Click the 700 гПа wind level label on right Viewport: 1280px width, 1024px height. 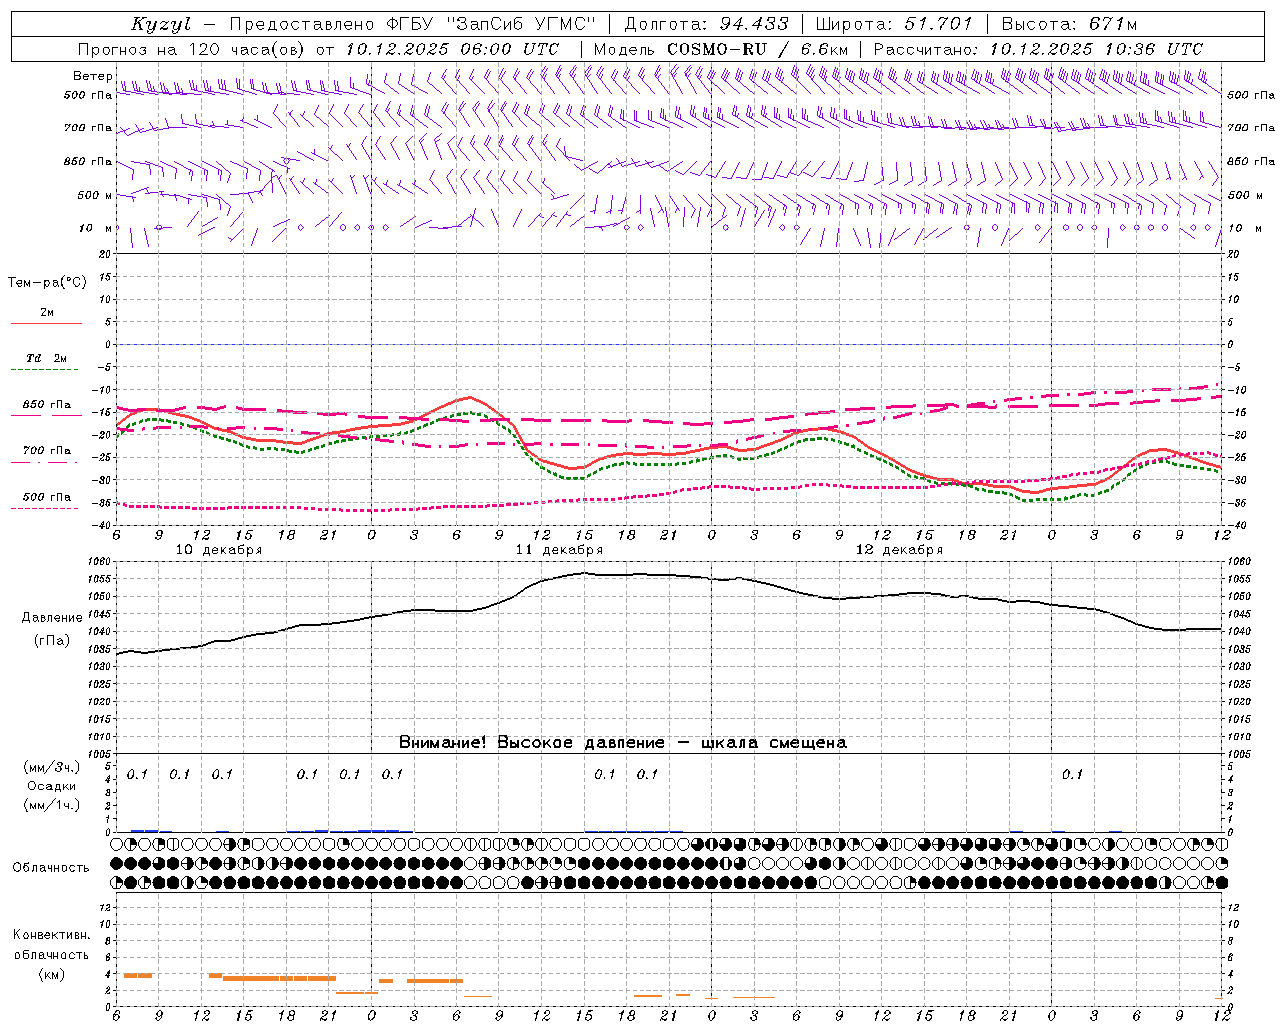click(1251, 128)
